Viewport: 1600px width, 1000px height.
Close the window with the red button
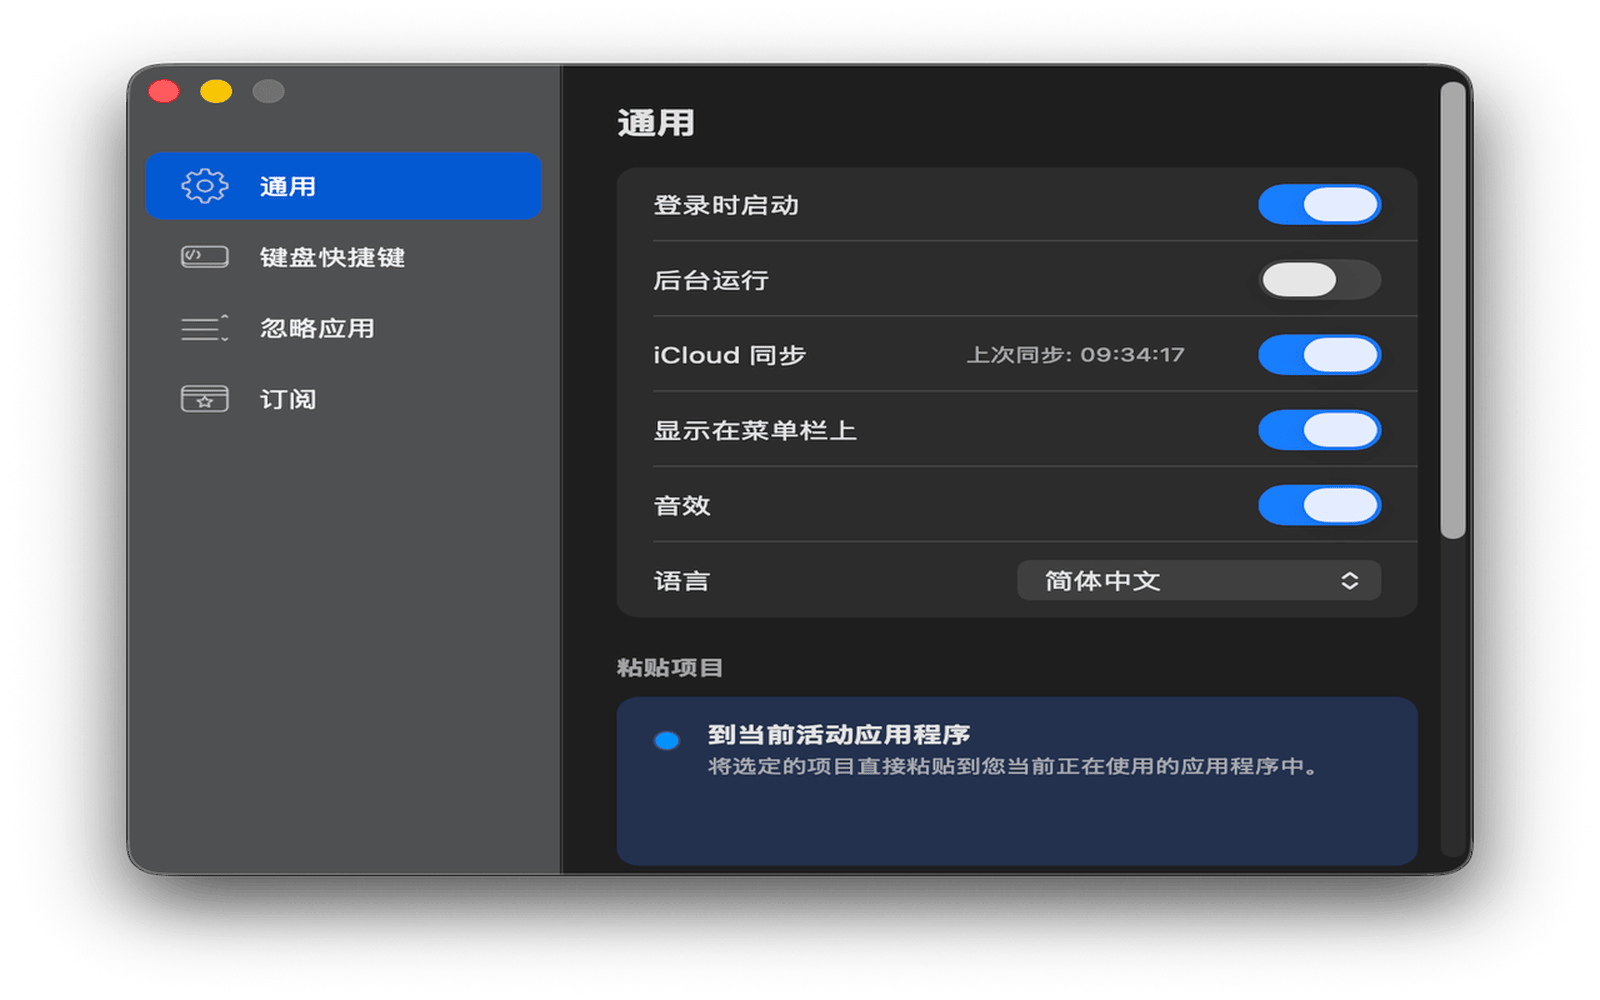point(164,91)
